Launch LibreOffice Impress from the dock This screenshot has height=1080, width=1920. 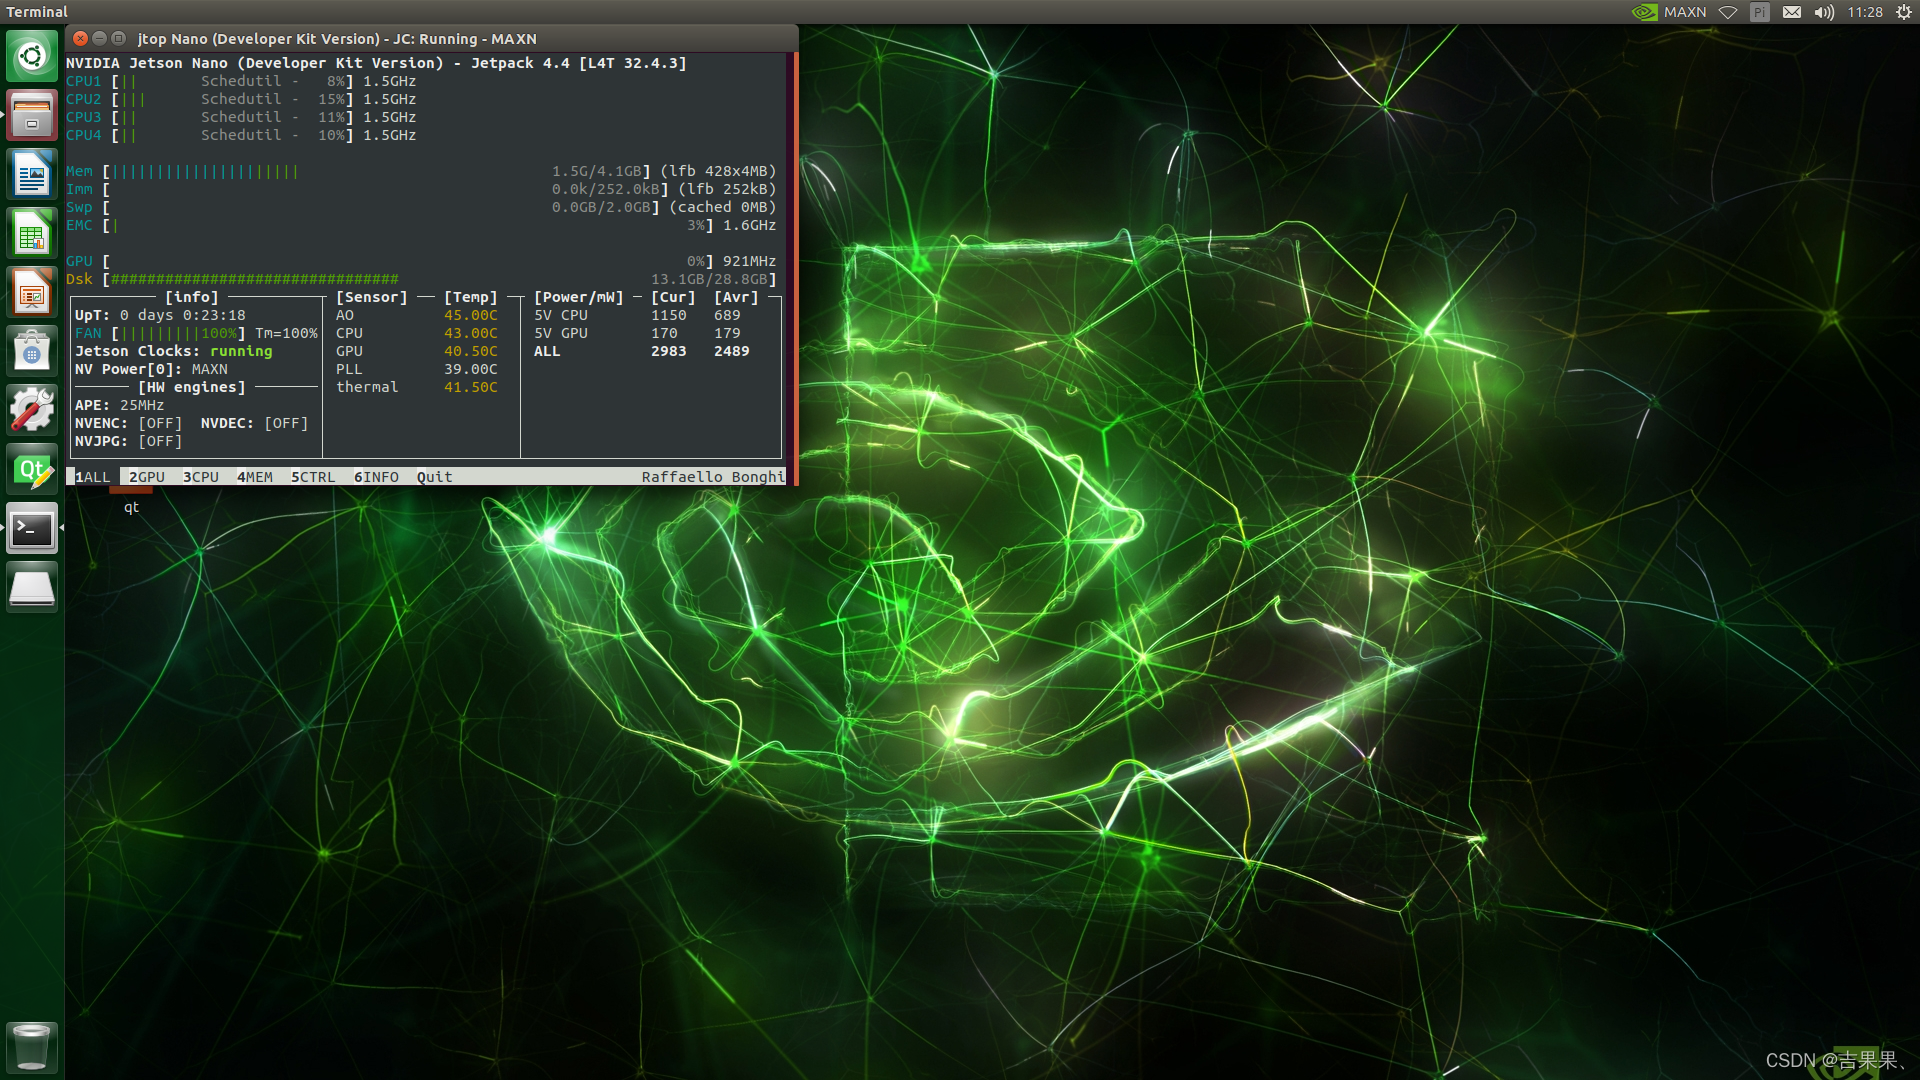pyautogui.click(x=32, y=293)
